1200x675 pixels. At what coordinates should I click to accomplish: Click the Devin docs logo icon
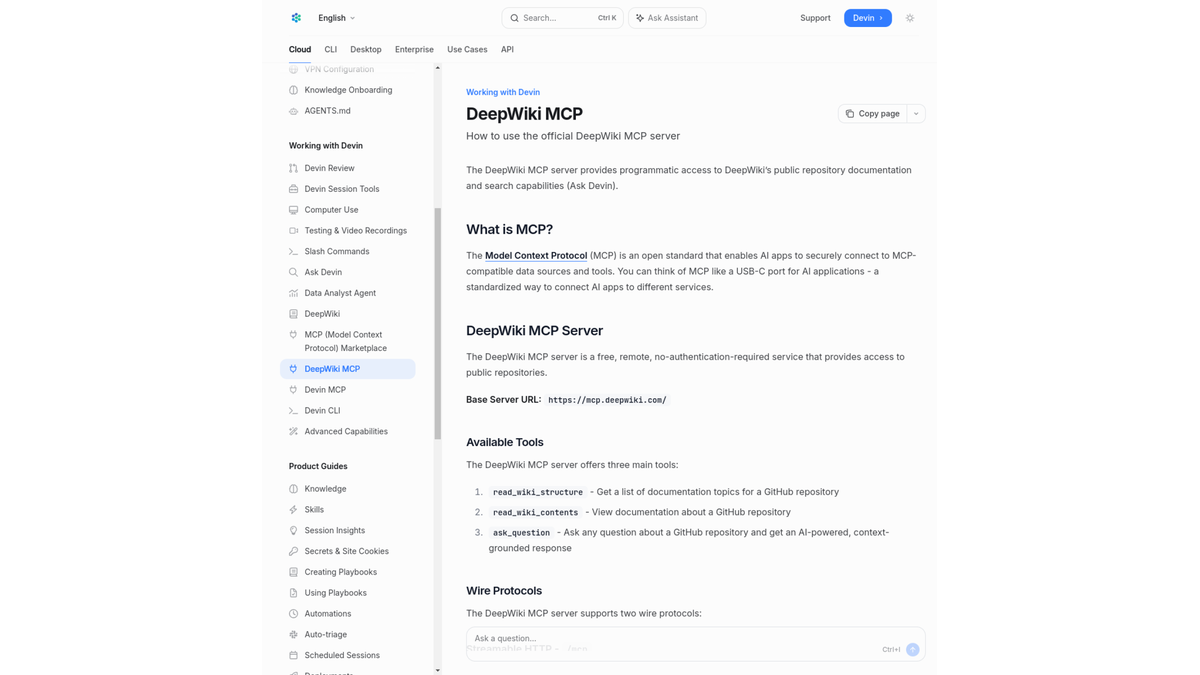click(x=296, y=18)
